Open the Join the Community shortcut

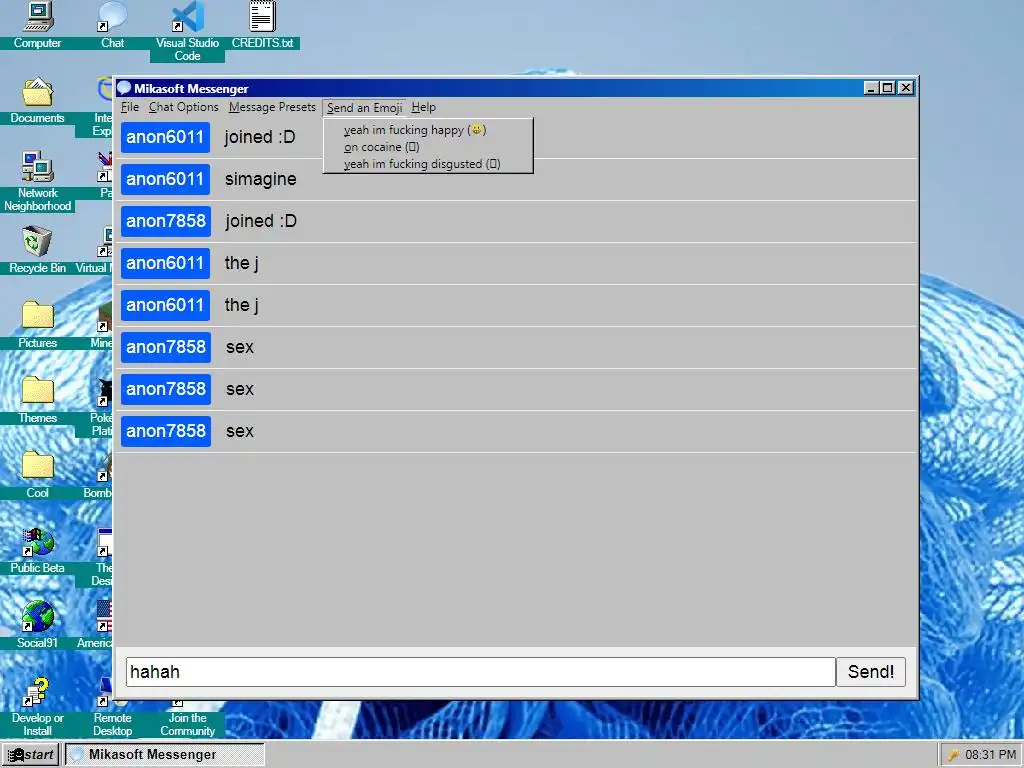coord(187,724)
